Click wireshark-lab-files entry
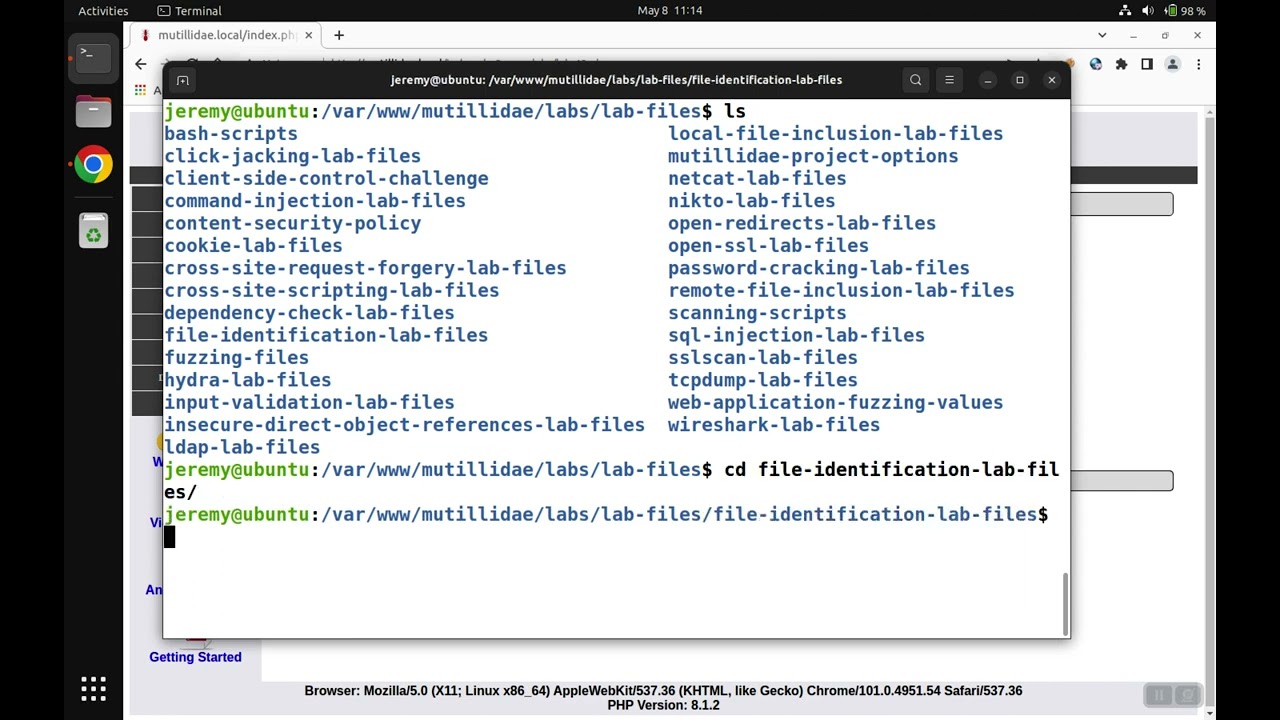The width and height of the screenshot is (1280, 720). pos(774,425)
